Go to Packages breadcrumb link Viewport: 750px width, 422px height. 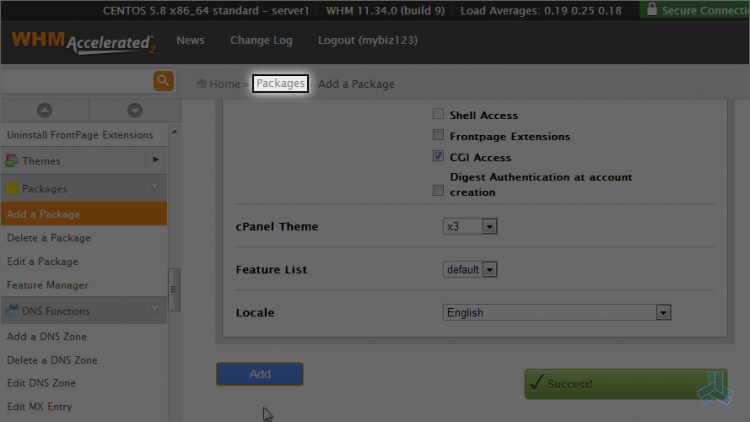[x=280, y=83]
